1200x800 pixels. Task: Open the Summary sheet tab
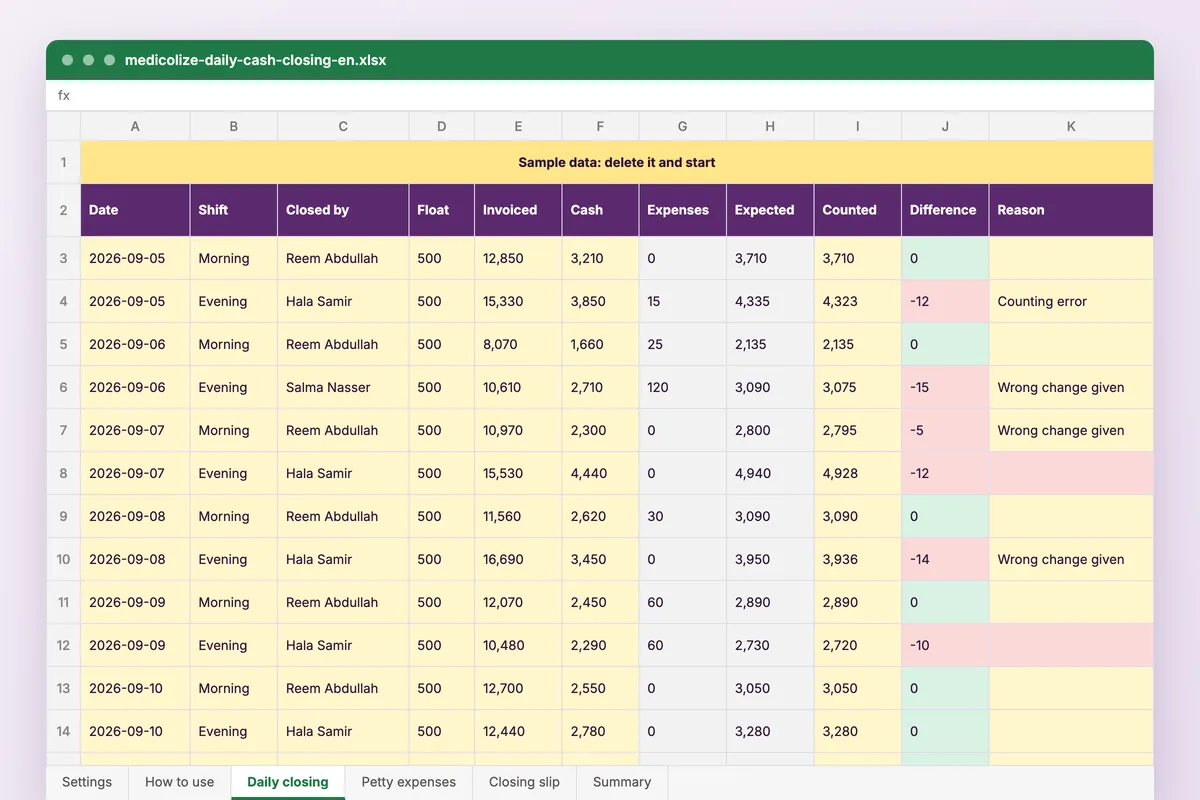coord(622,782)
